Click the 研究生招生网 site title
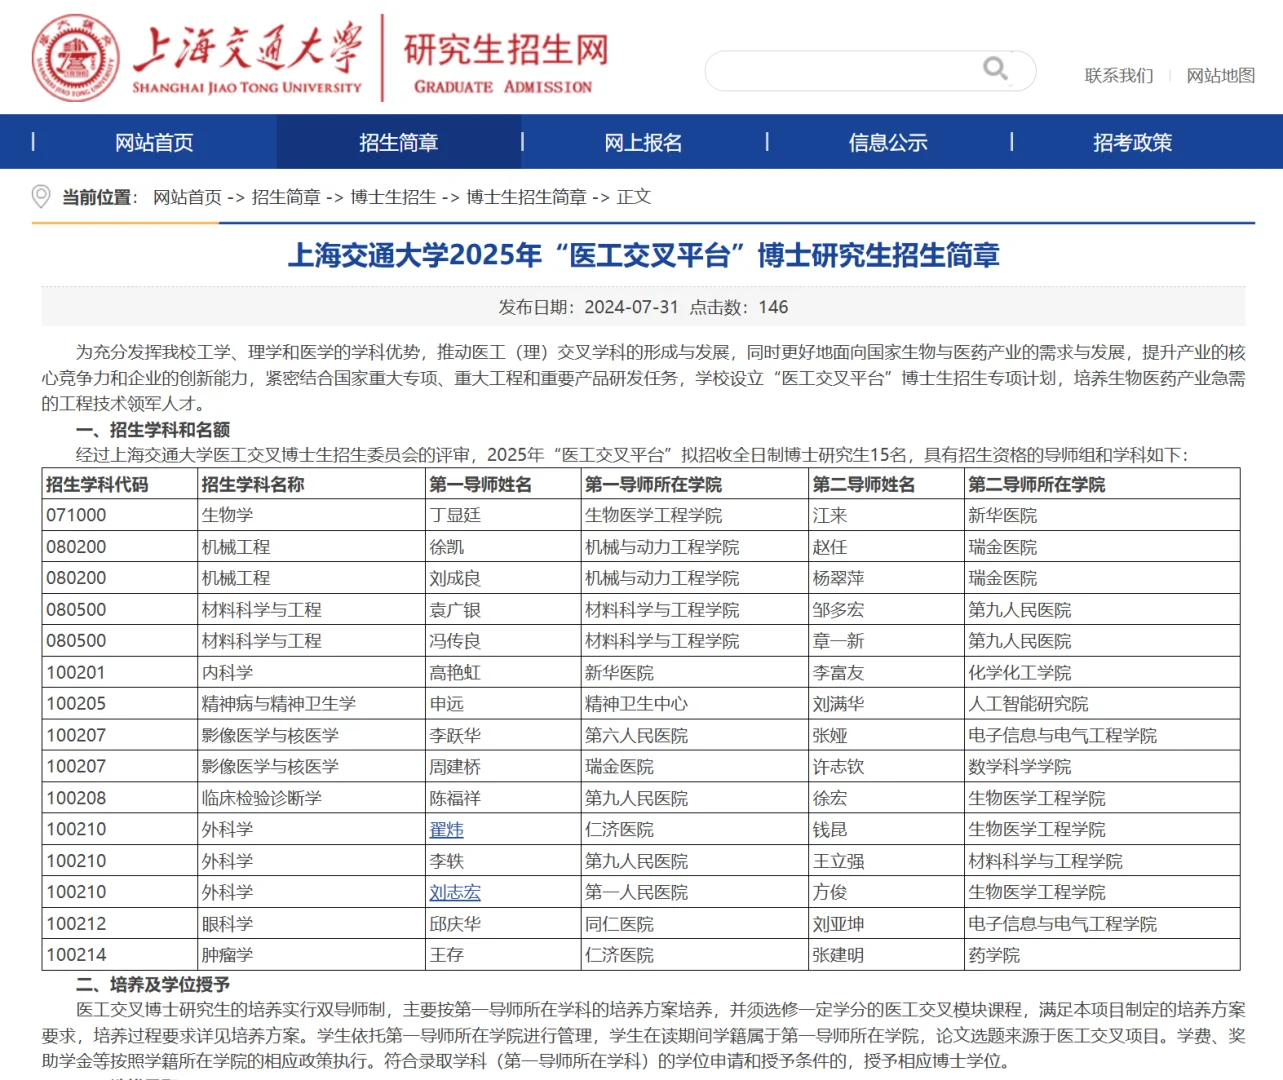 coord(506,50)
